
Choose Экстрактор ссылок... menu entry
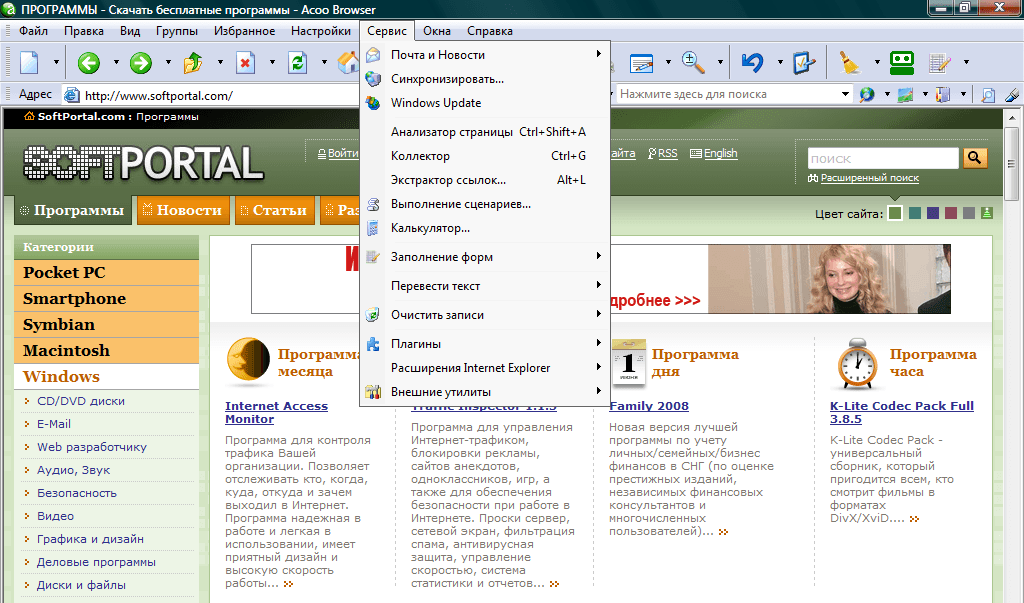click(485, 180)
